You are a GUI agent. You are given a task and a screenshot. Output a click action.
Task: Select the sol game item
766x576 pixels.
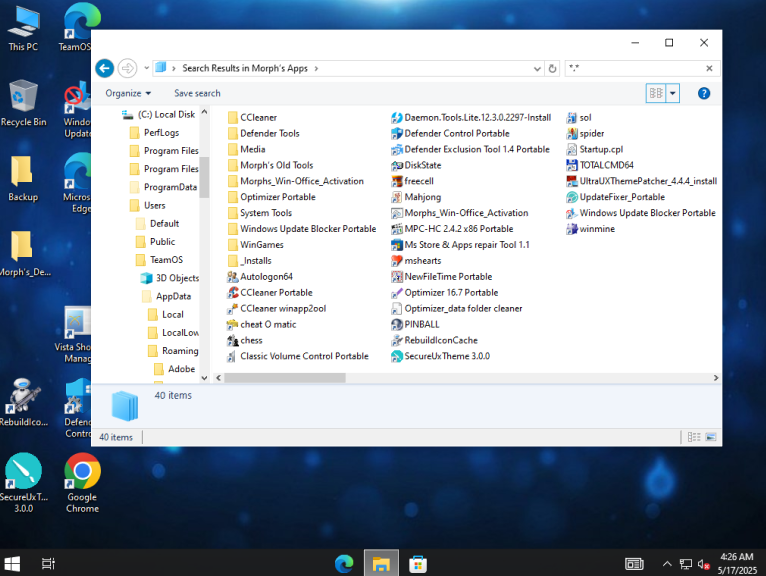coord(579,117)
